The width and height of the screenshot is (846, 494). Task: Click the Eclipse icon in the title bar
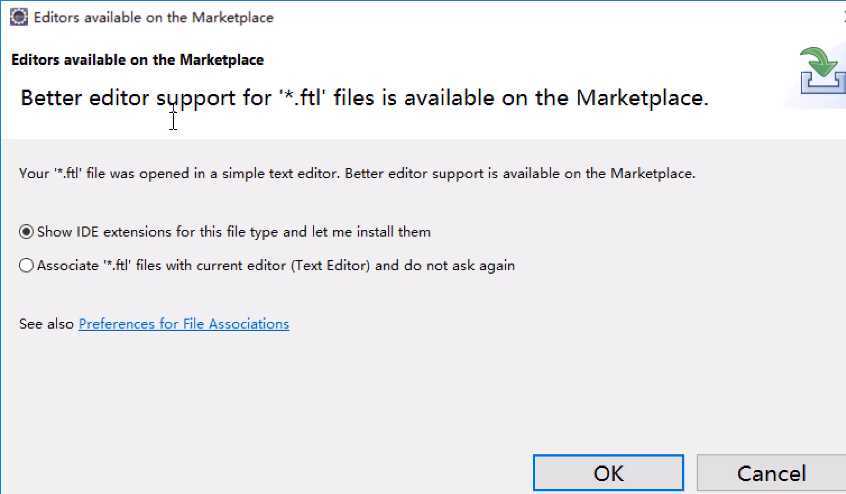18,17
